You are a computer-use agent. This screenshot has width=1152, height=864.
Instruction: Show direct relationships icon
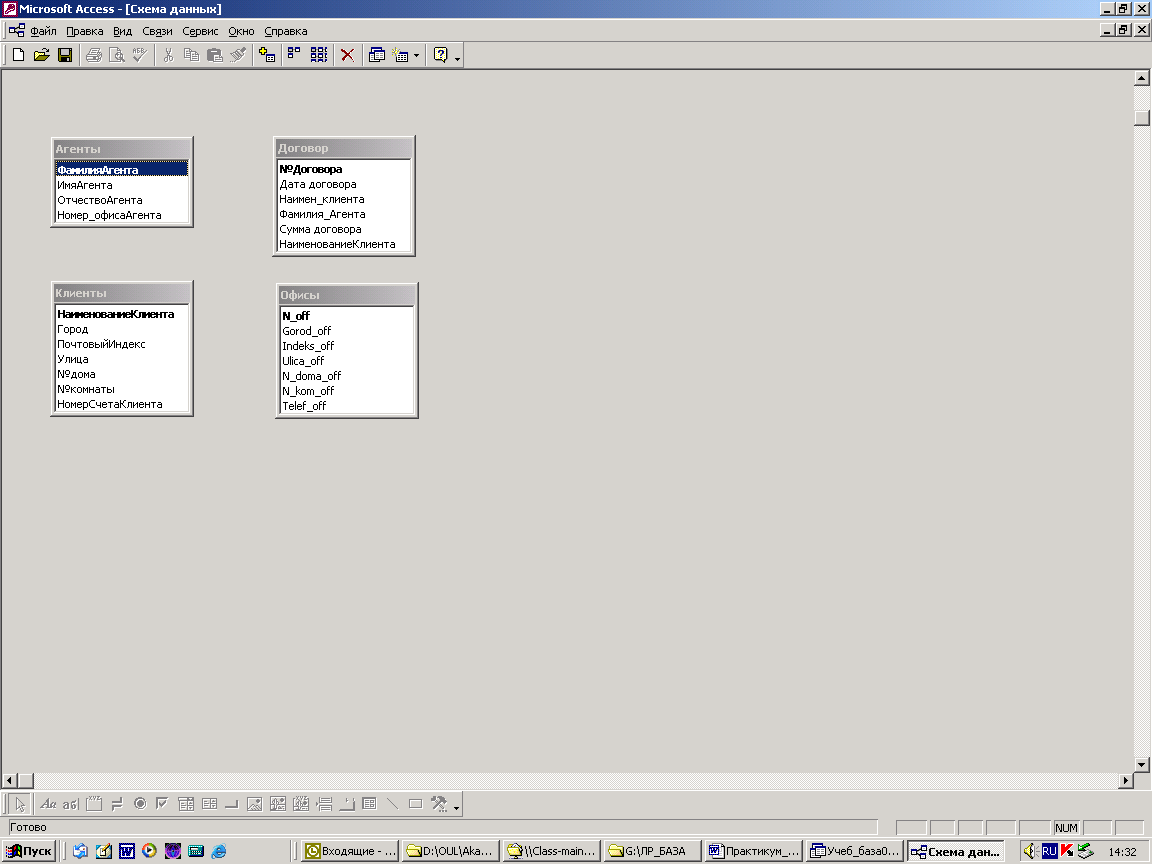pos(294,55)
